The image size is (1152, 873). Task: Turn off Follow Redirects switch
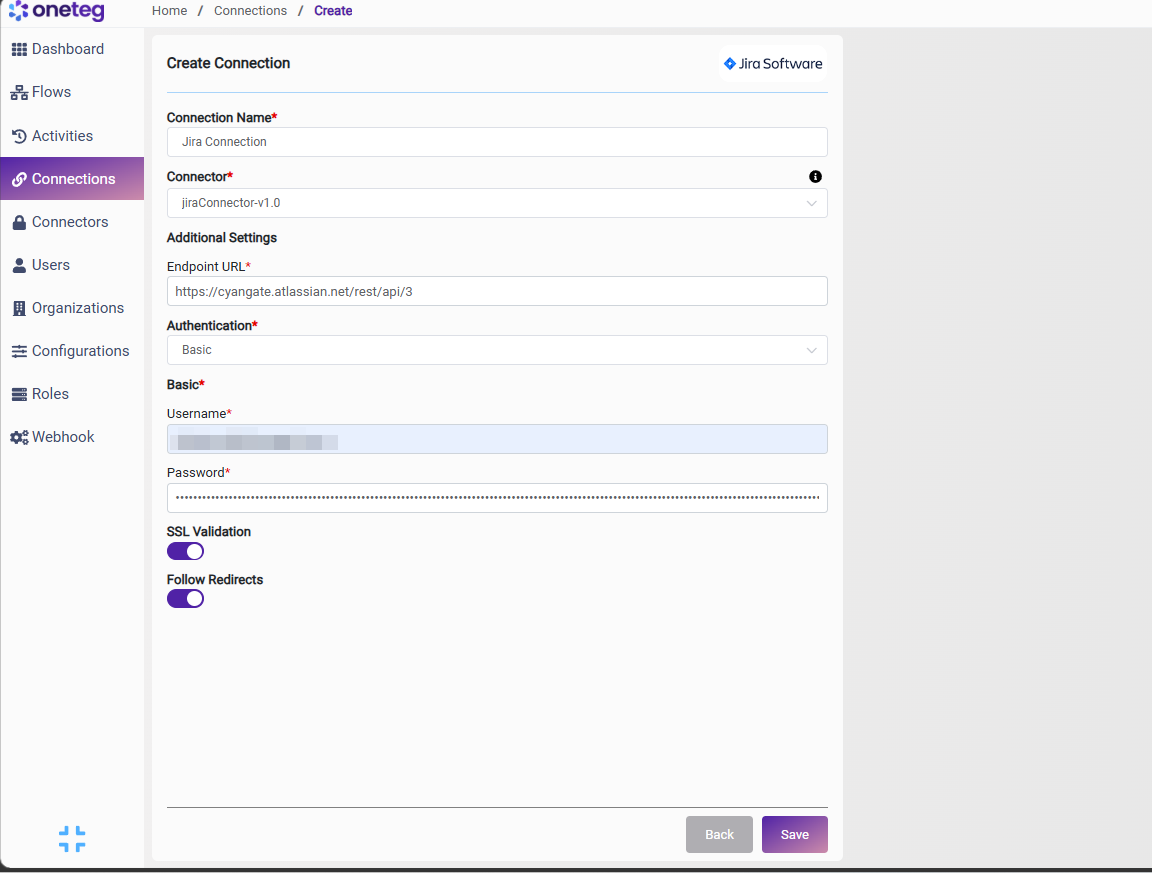185,599
